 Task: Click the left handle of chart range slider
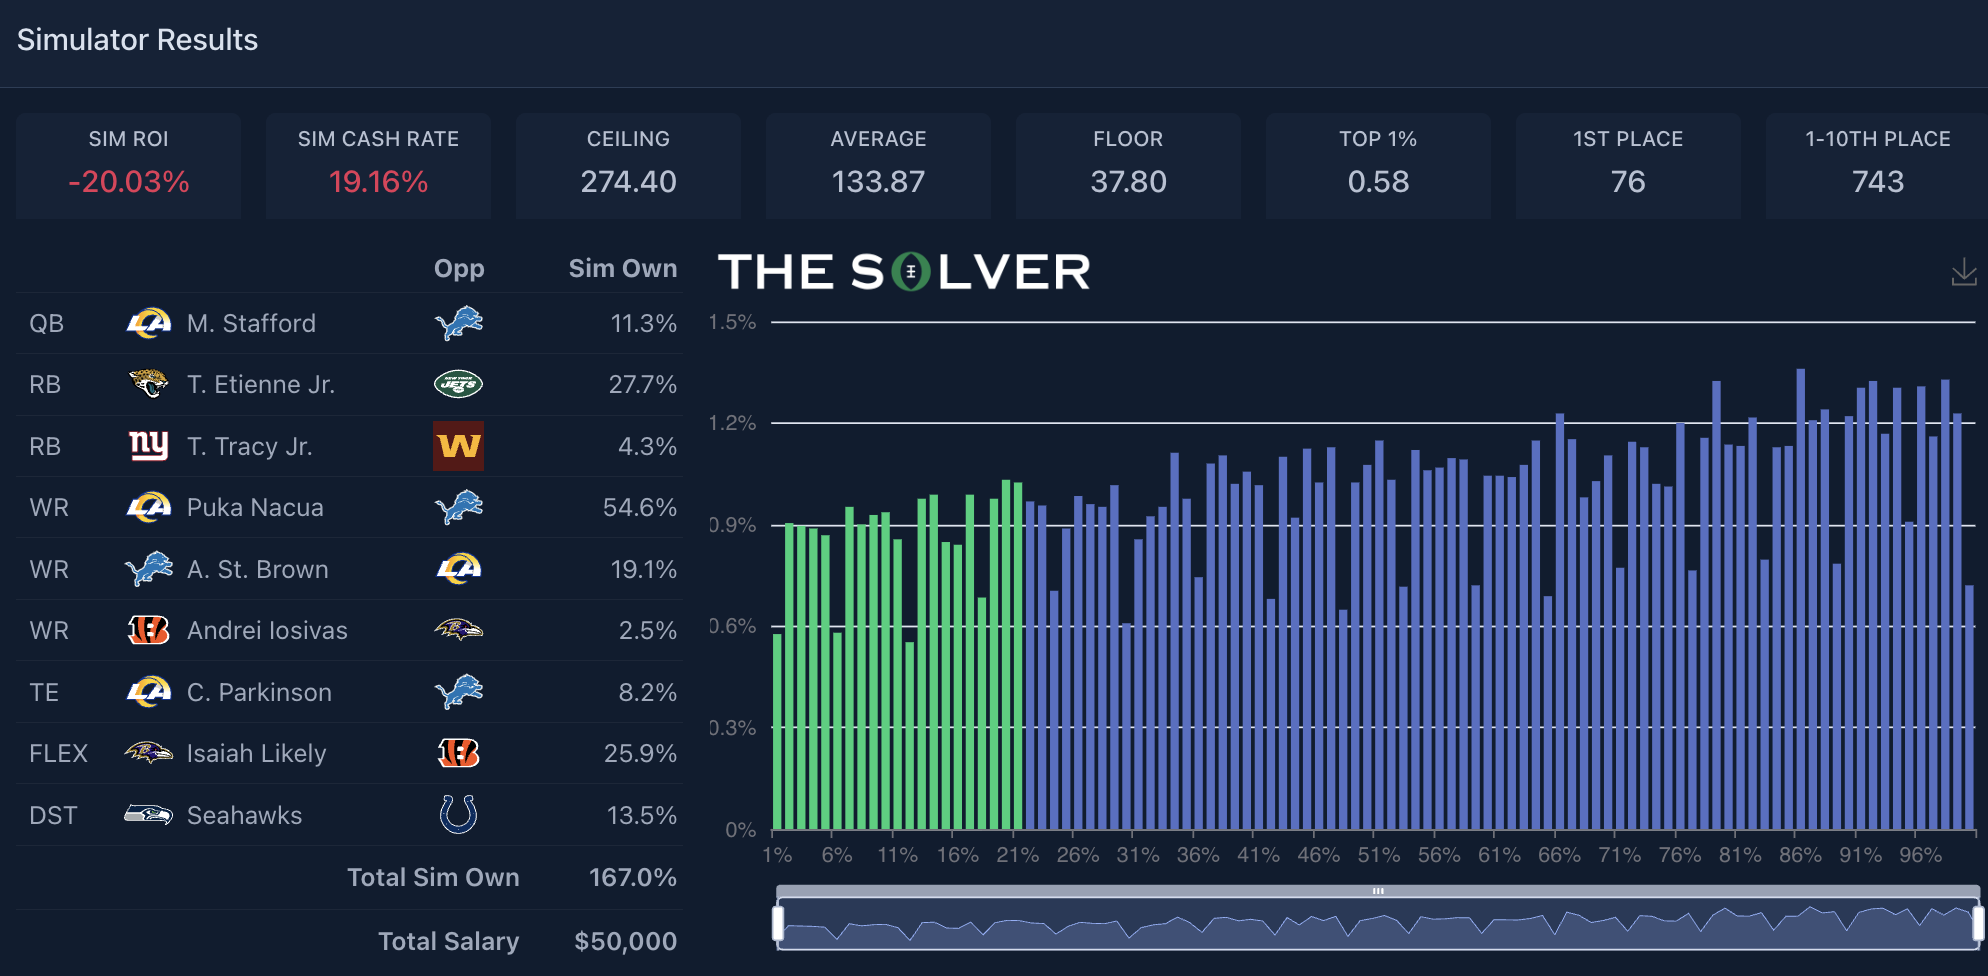pyautogui.click(x=778, y=923)
